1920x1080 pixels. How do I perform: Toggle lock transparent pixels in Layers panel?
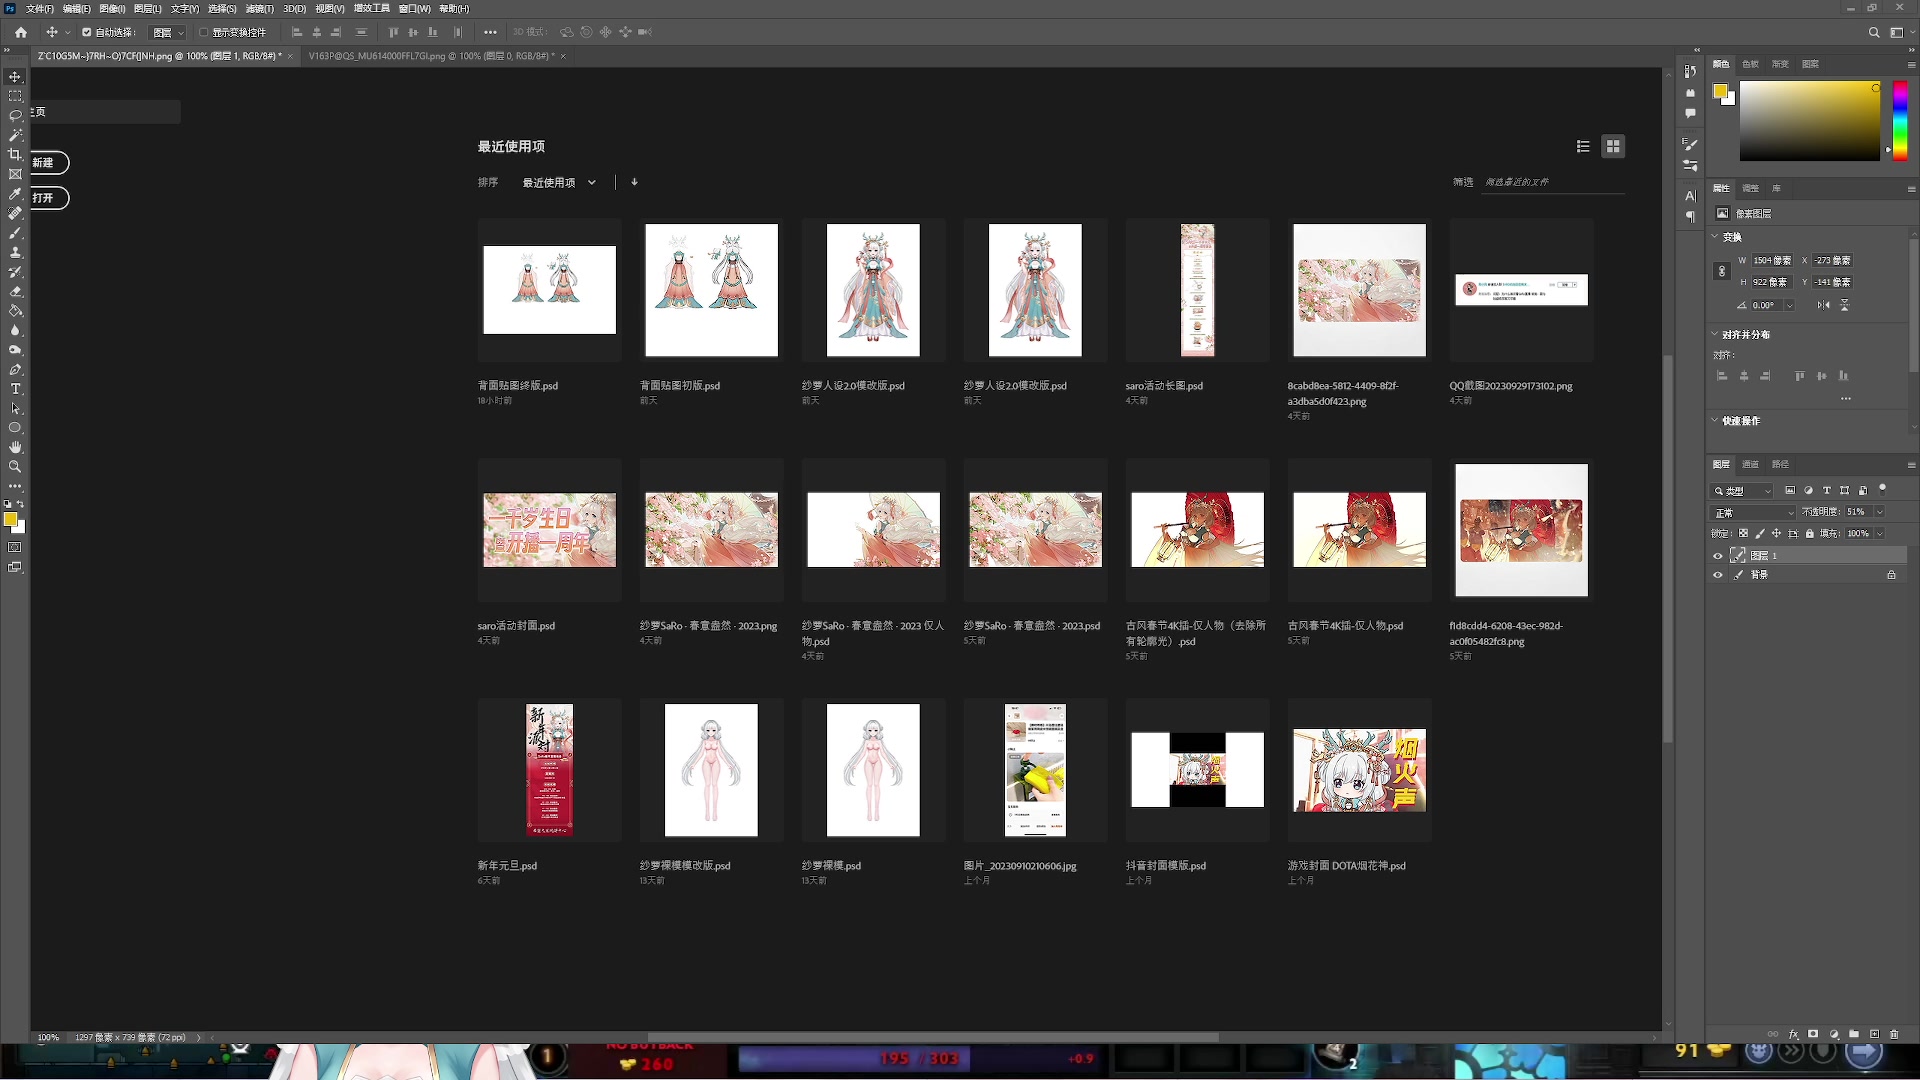pyautogui.click(x=1744, y=534)
